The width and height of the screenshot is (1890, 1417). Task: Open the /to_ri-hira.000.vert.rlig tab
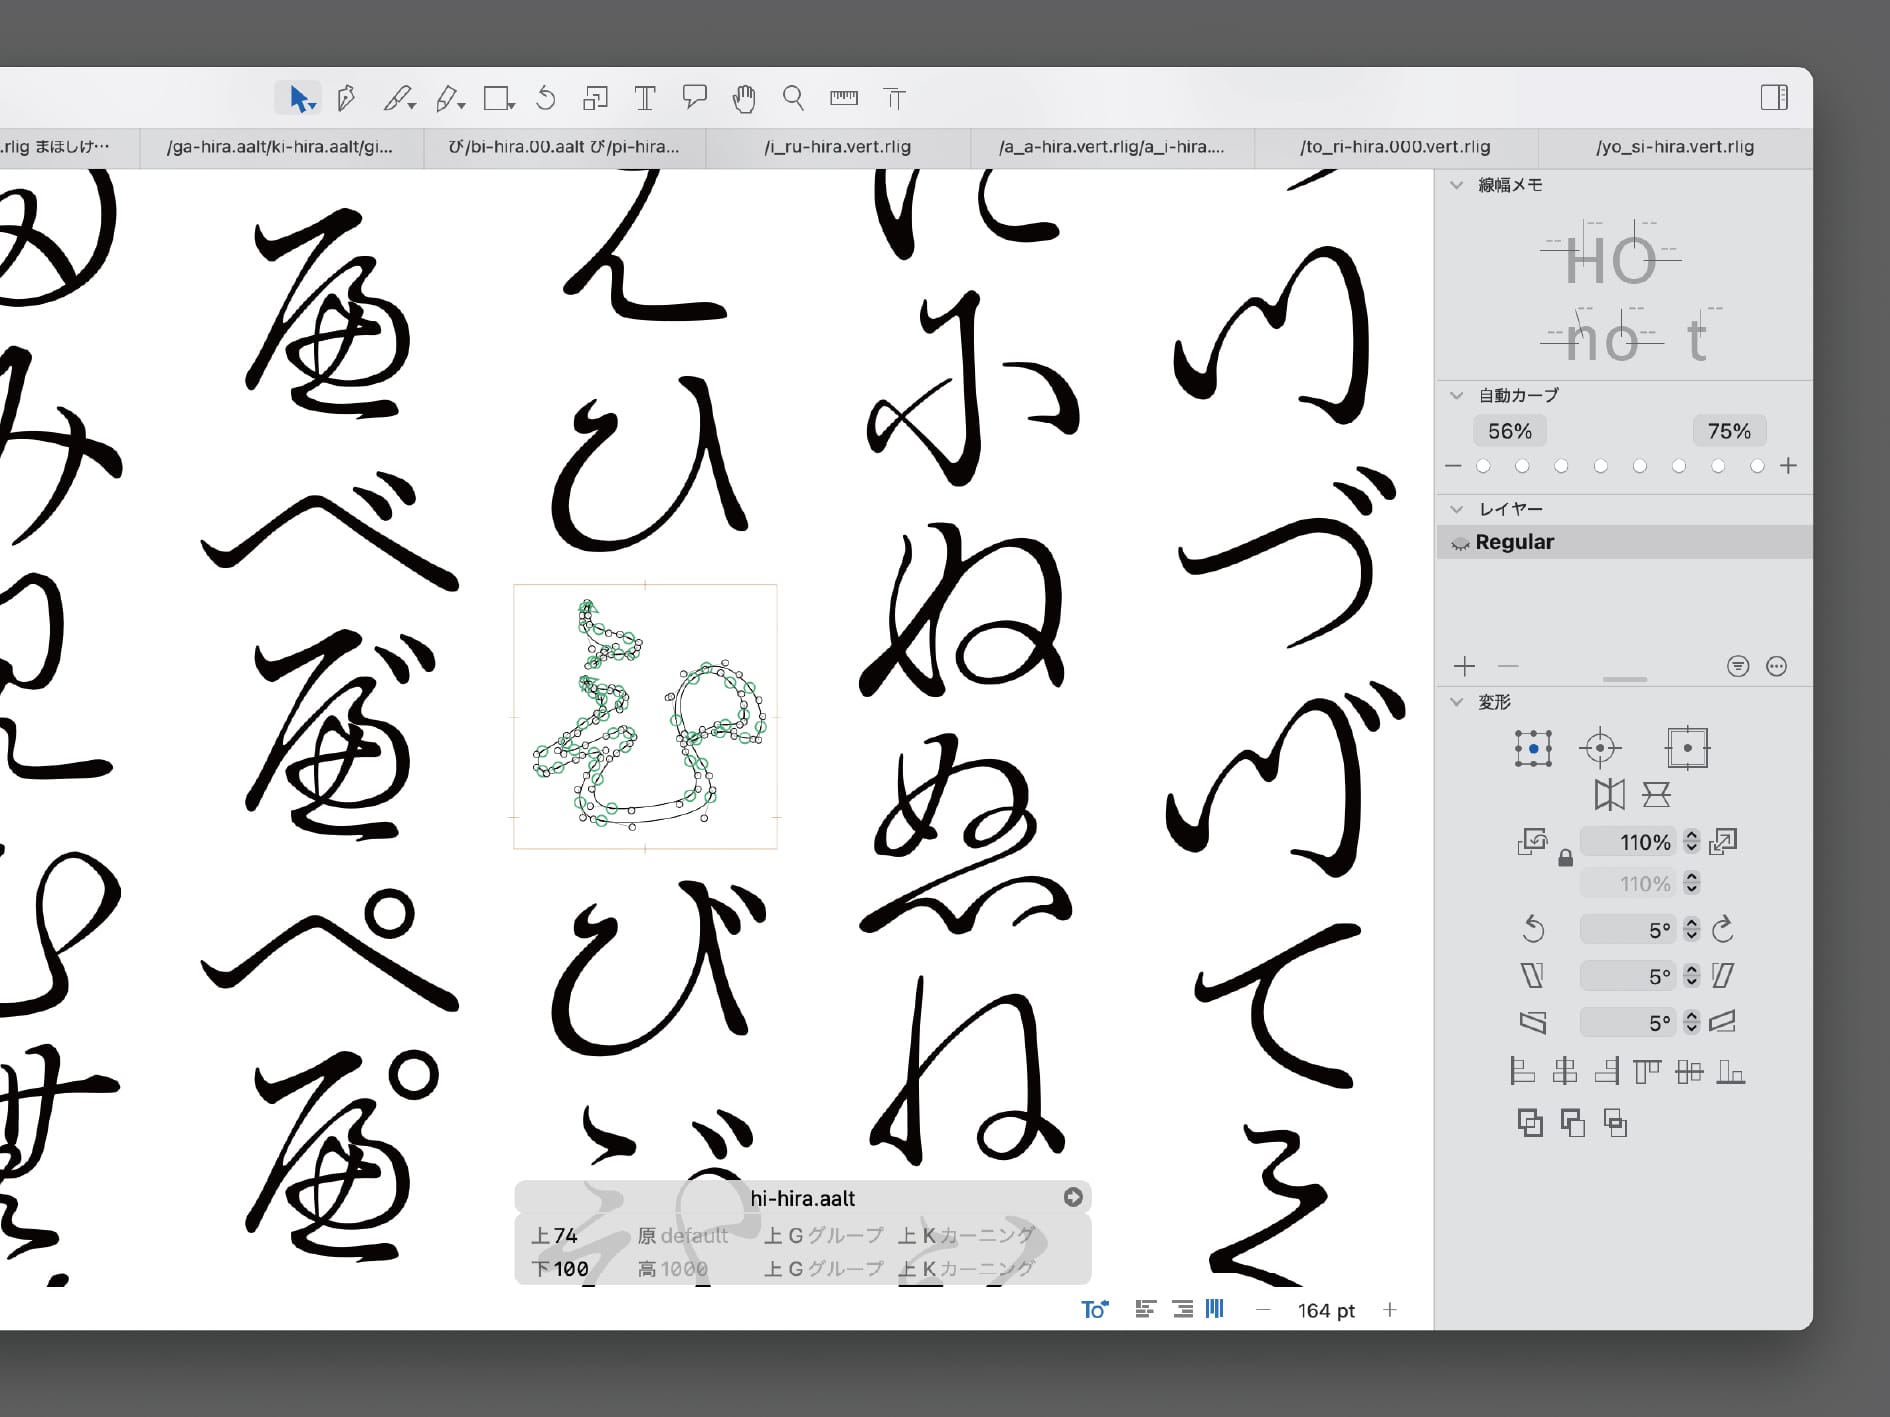click(x=1395, y=147)
